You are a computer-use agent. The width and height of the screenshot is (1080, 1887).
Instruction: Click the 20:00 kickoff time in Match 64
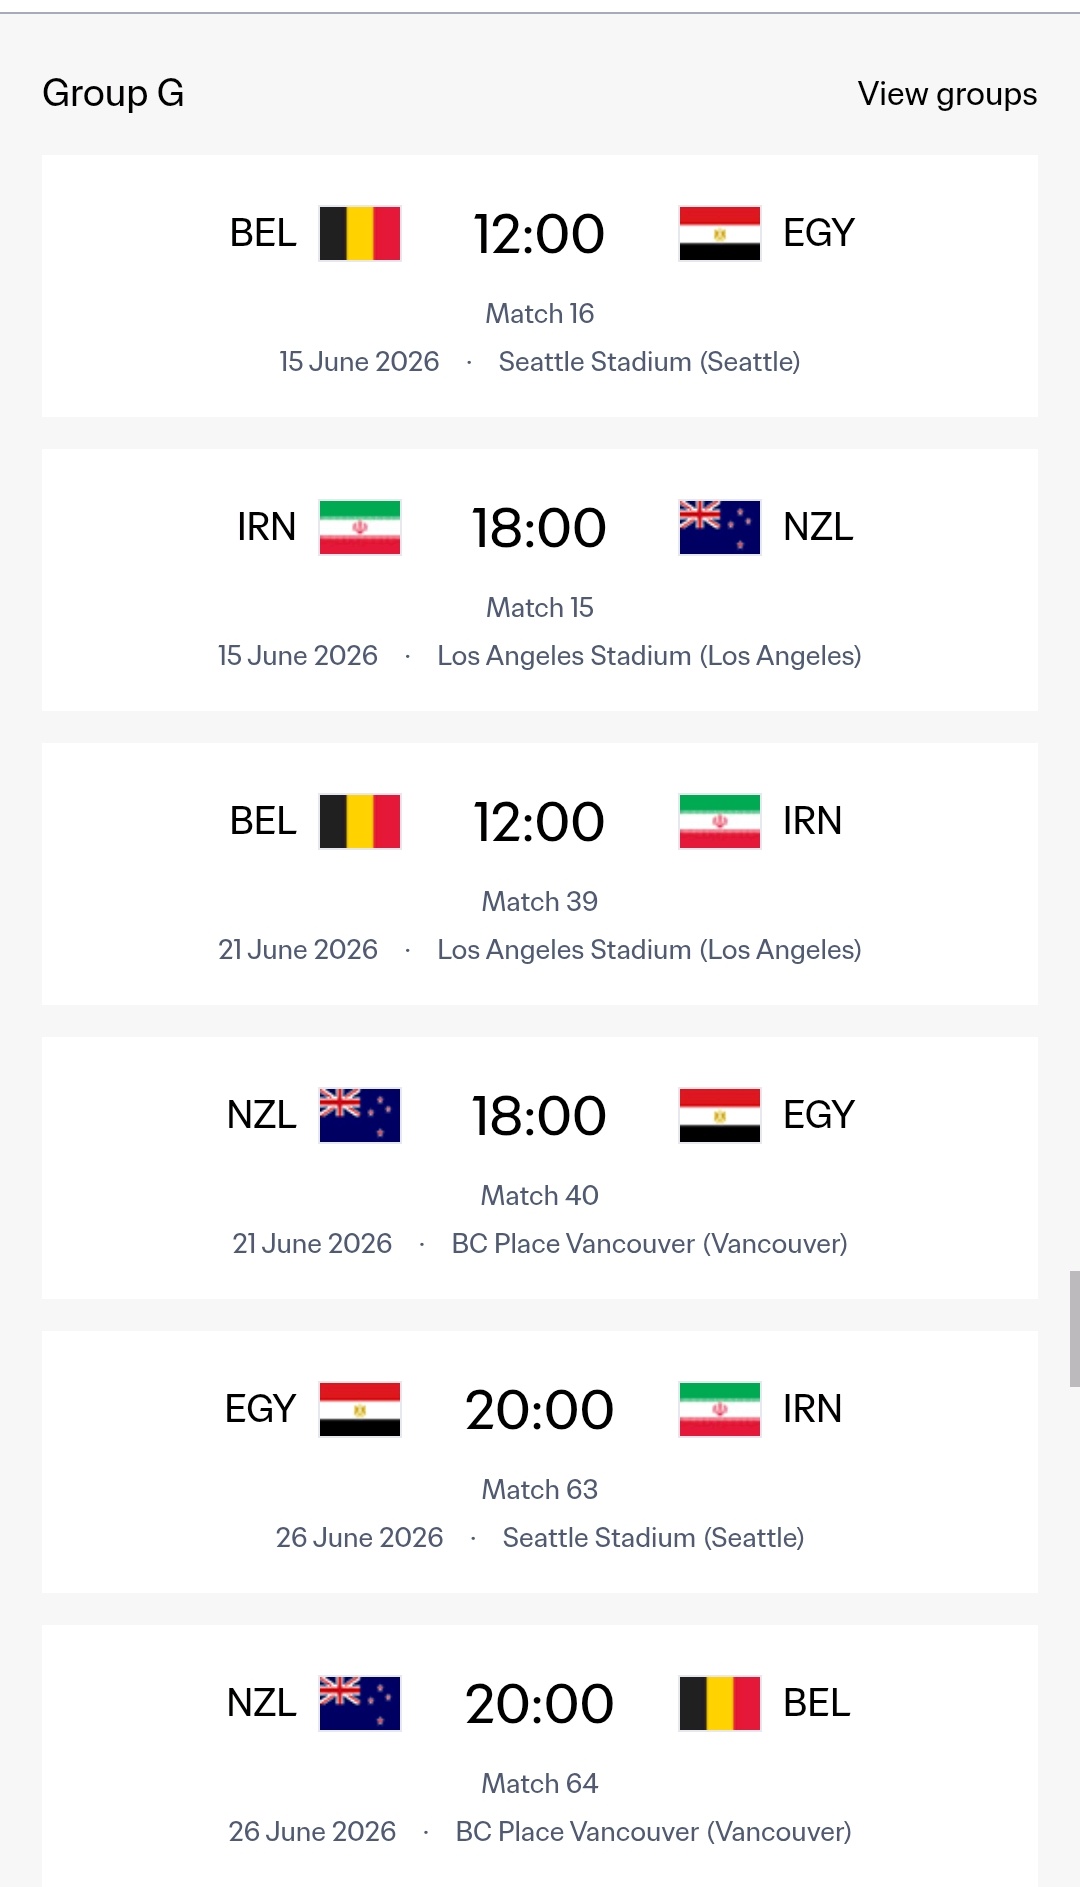[x=539, y=1704]
